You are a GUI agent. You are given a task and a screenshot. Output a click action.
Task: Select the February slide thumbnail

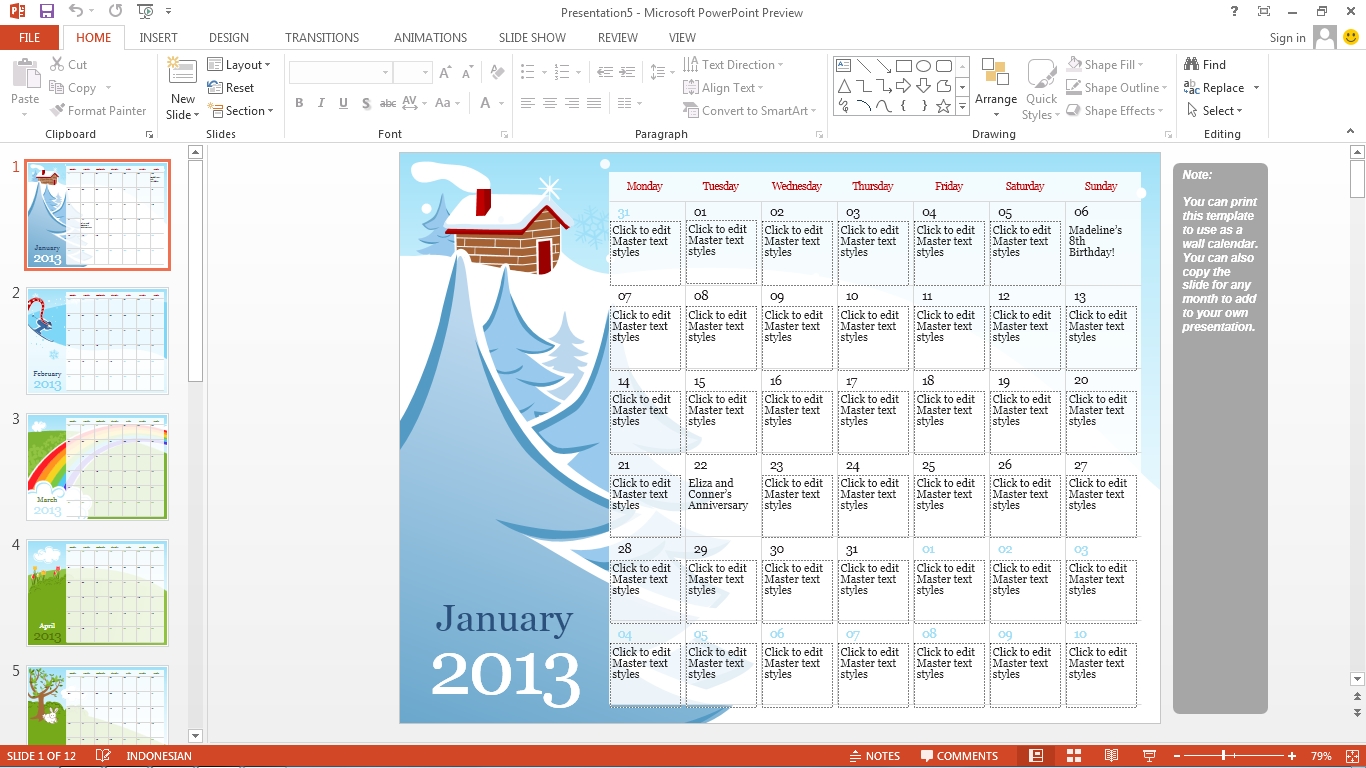tap(98, 341)
